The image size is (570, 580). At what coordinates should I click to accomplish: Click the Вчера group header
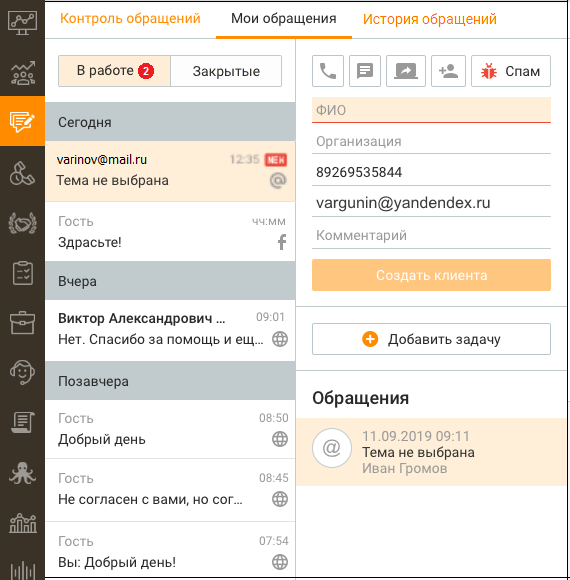click(170, 281)
